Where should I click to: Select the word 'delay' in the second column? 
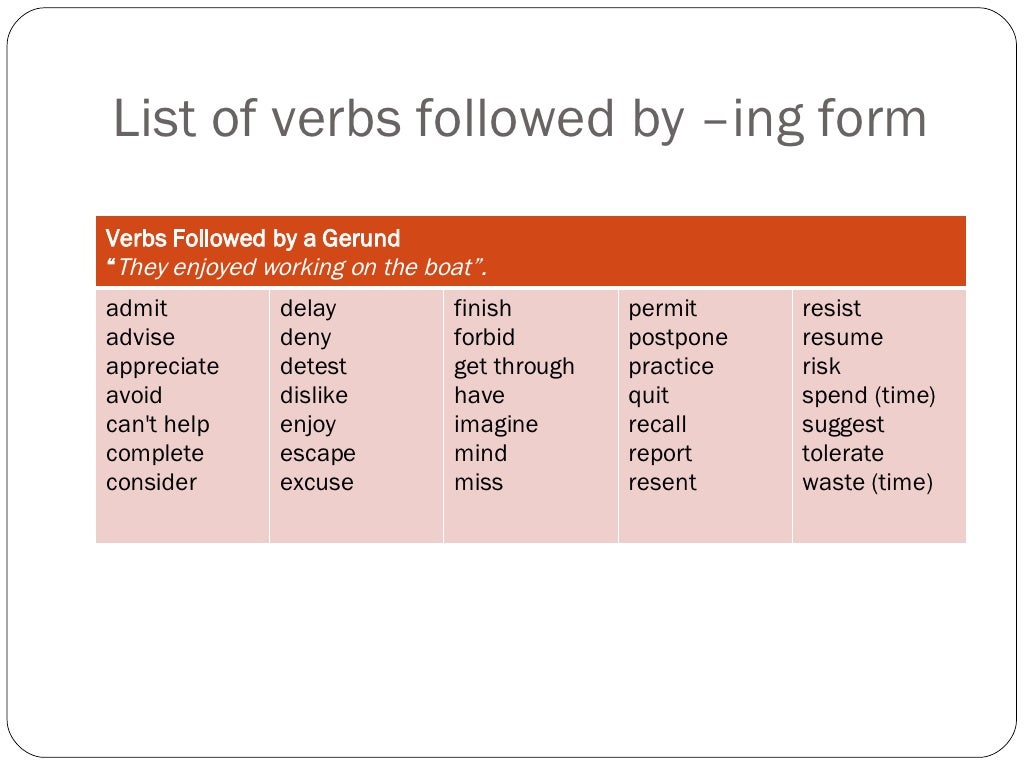[308, 308]
